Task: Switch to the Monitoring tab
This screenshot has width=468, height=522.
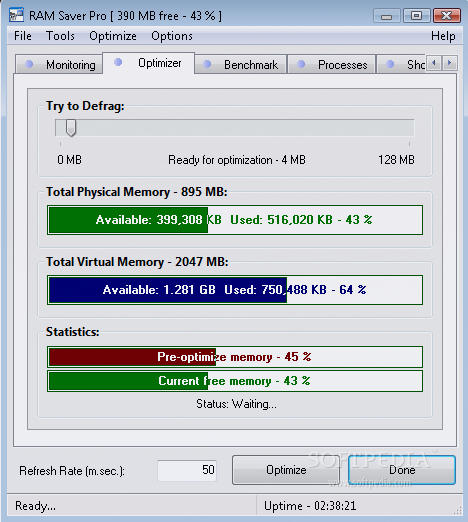Action: point(59,64)
